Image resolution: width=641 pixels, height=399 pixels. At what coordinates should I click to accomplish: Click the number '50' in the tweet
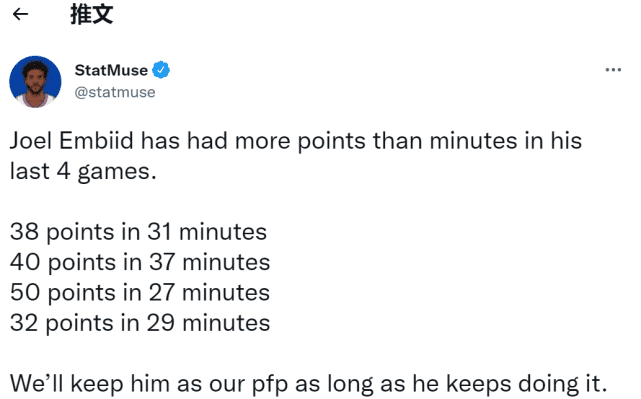pyautogui.click(x=25, y=292)
